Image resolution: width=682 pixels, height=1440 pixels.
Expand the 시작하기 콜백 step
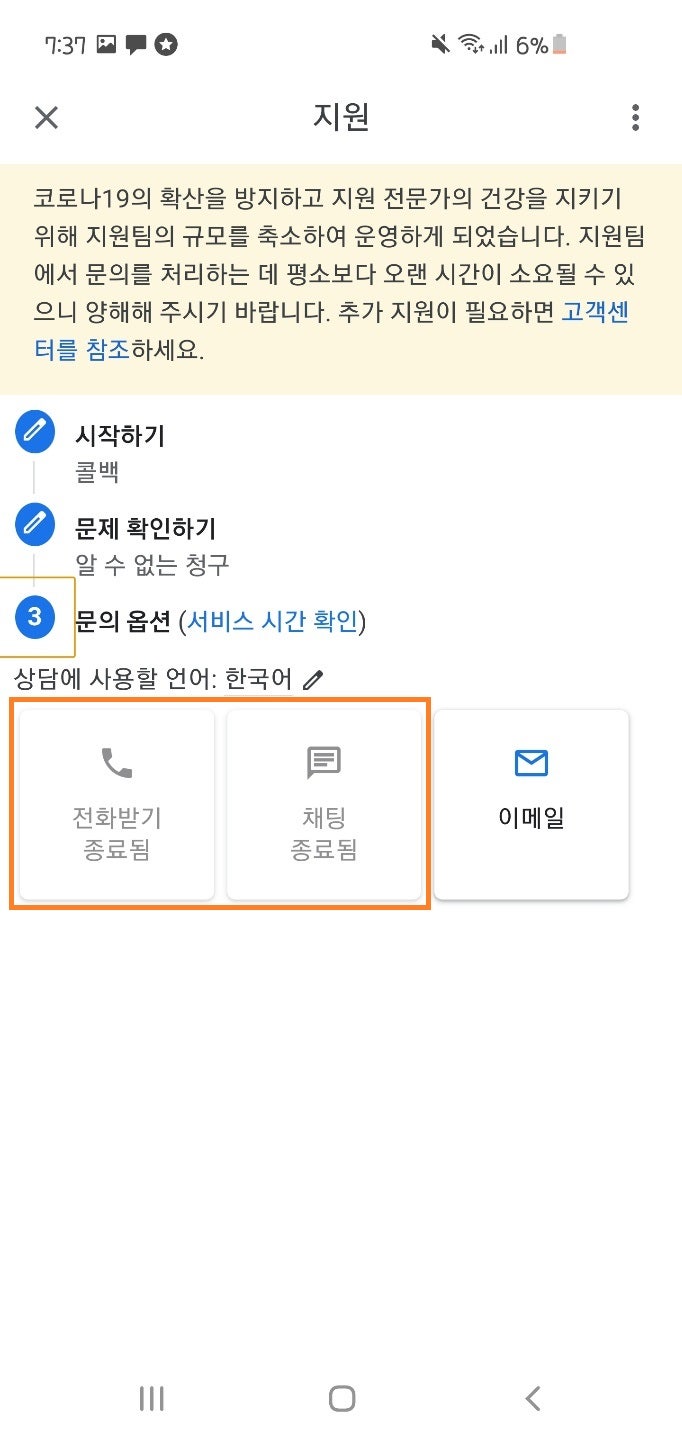point(120,453)
